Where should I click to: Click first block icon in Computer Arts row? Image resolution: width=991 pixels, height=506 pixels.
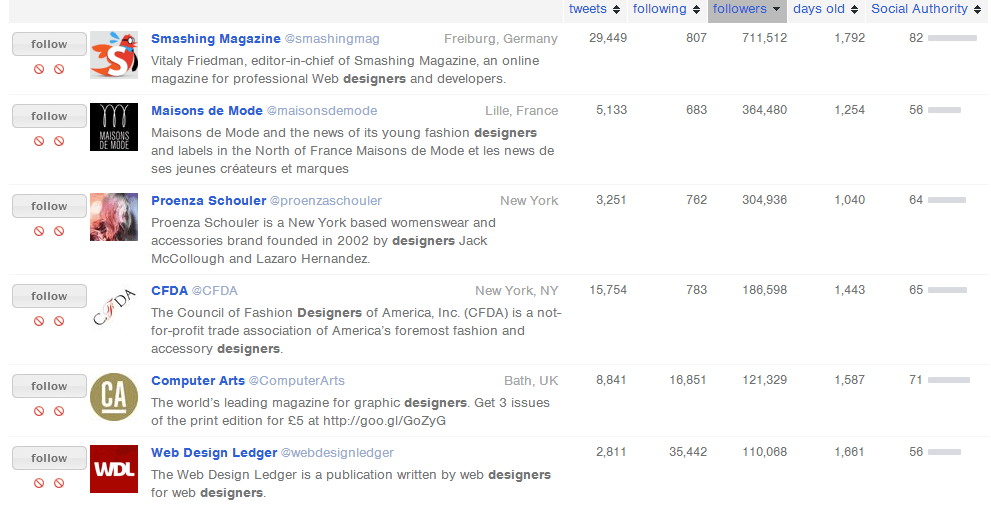(x=39, y=411)
